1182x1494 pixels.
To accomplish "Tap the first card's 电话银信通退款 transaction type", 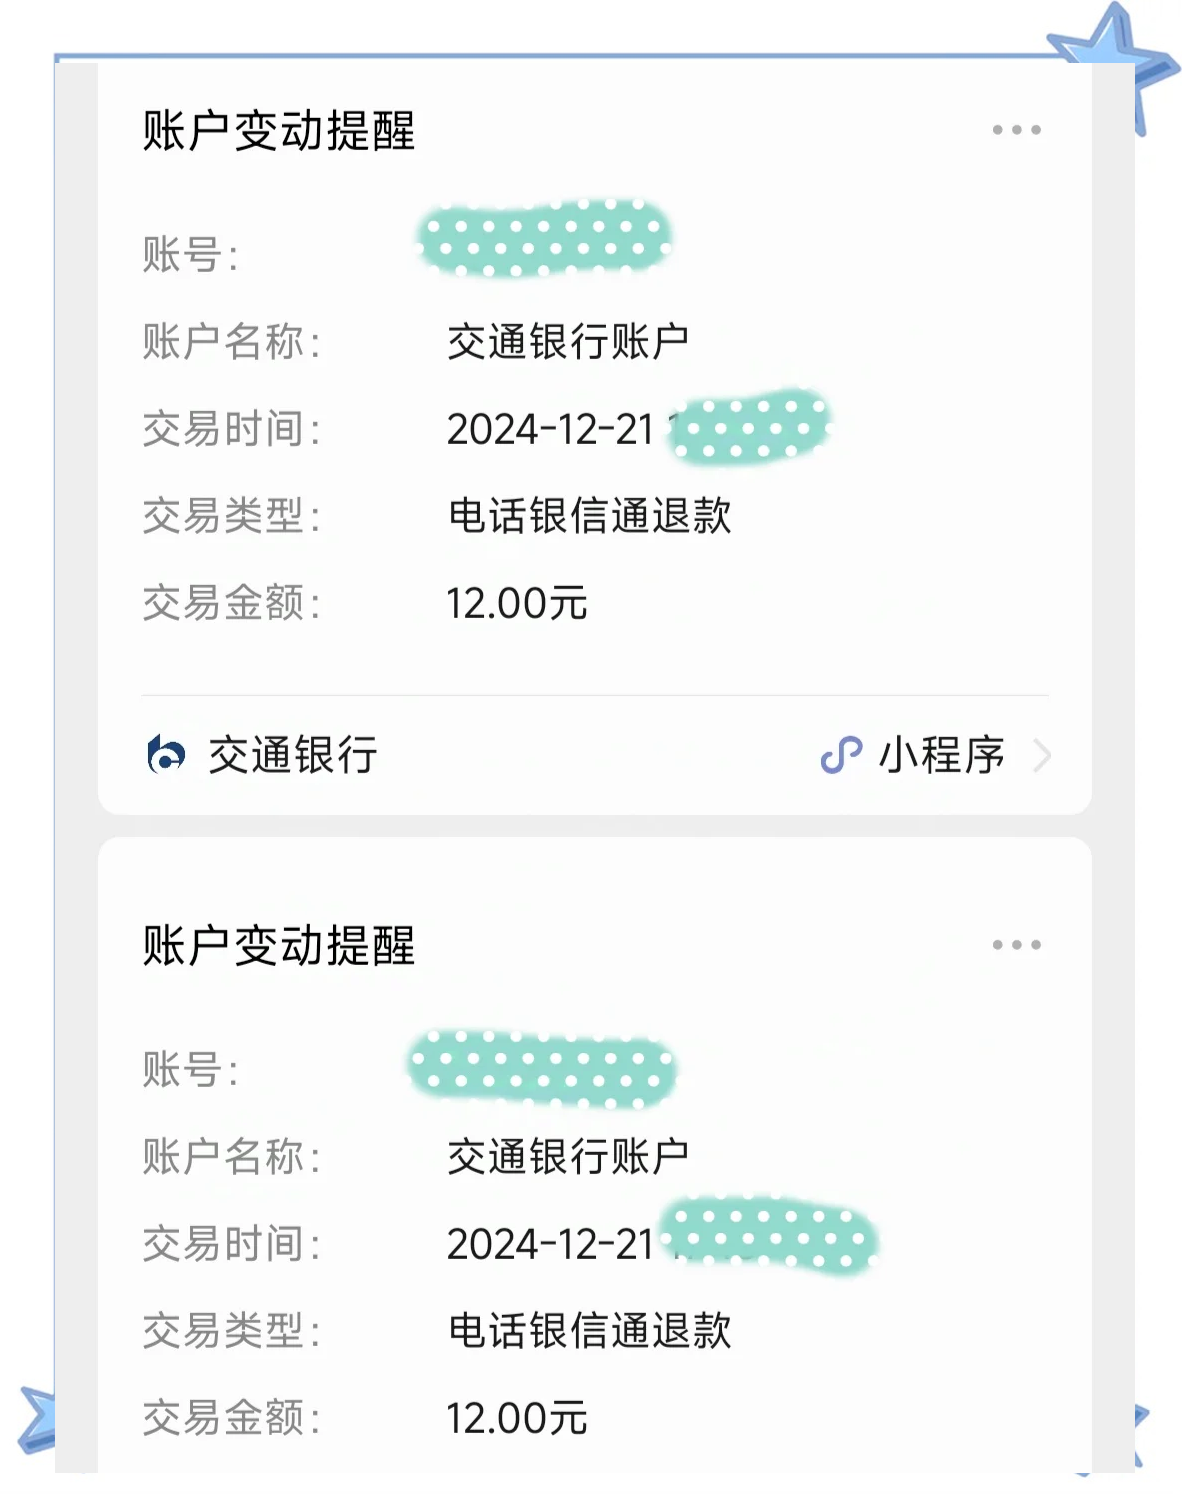I will 589,516.
